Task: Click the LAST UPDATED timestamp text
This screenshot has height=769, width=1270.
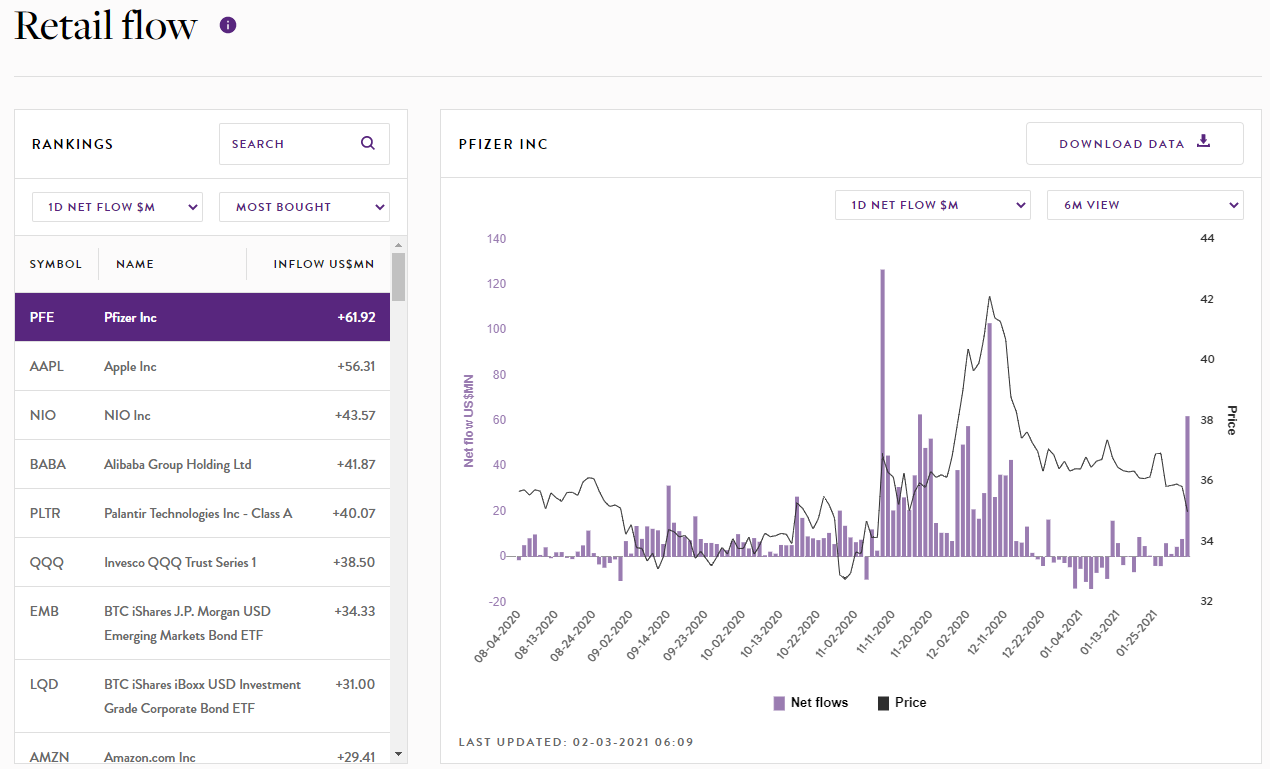Action: click(576, 742)
